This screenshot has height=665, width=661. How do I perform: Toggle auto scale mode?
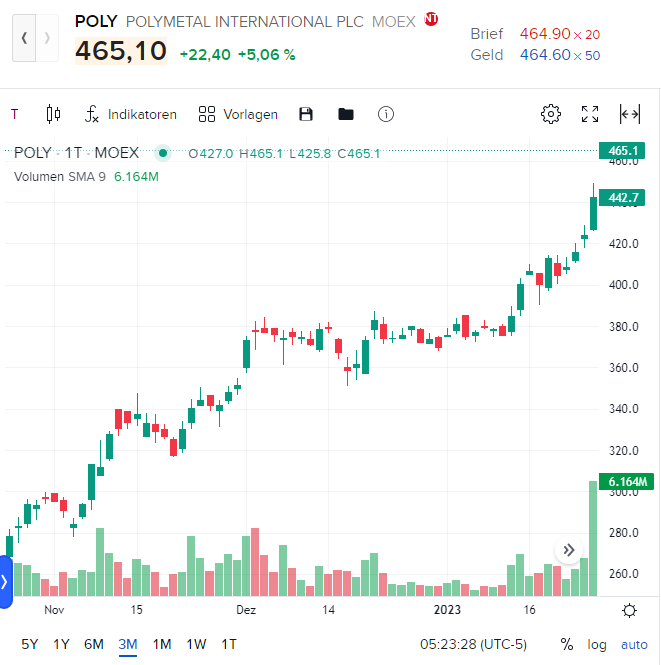(634, 644)
